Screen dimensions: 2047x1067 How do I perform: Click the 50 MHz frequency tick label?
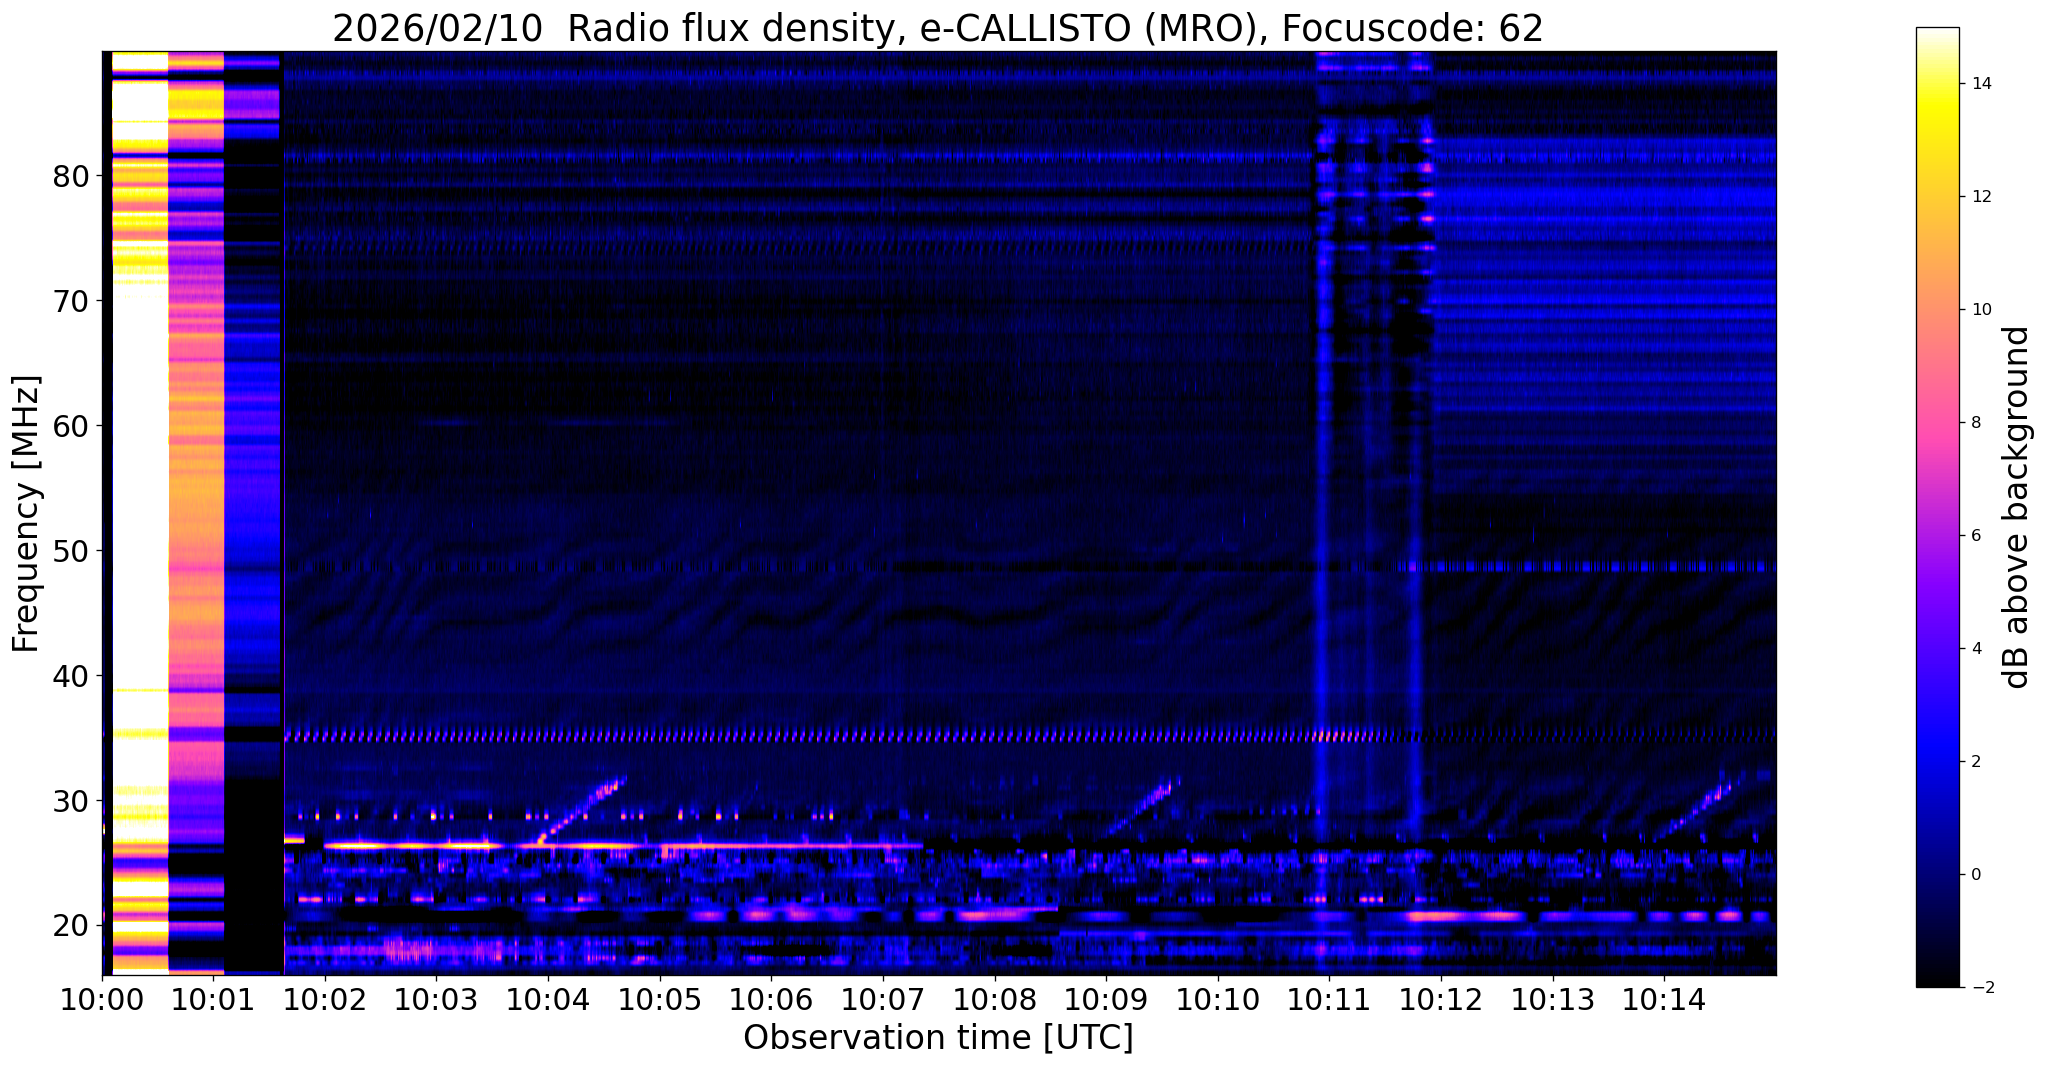click(x=70, y=551)
